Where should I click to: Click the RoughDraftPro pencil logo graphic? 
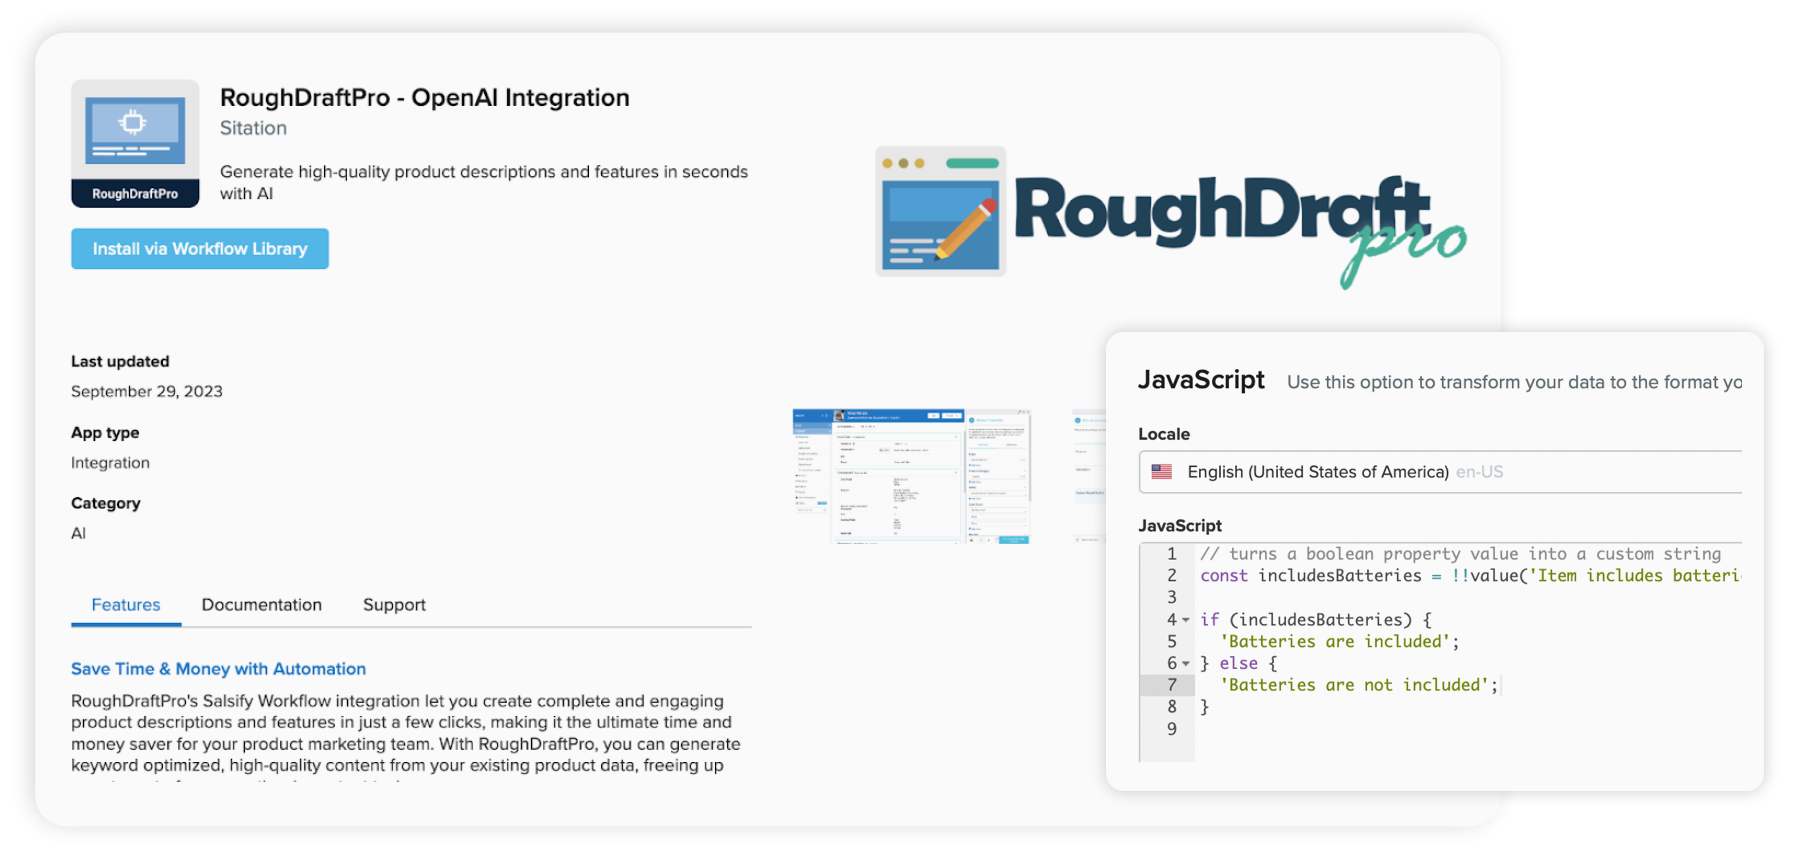pos(940,211)
